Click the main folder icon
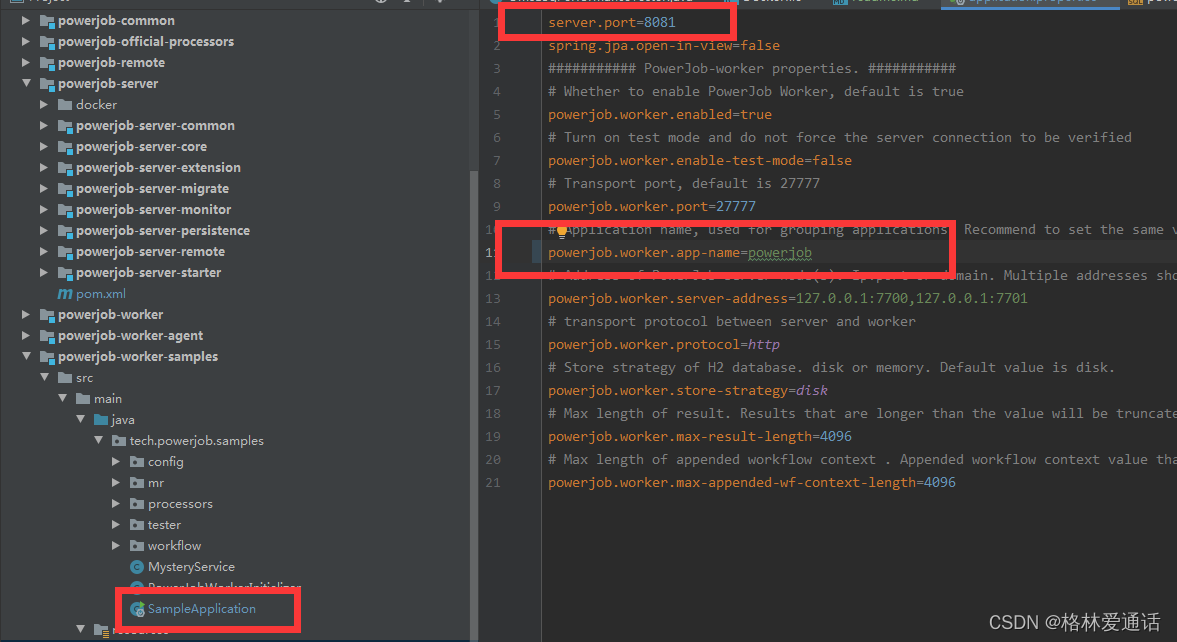The height and width of the screenshot is (642, 1177). click(83, 399)
